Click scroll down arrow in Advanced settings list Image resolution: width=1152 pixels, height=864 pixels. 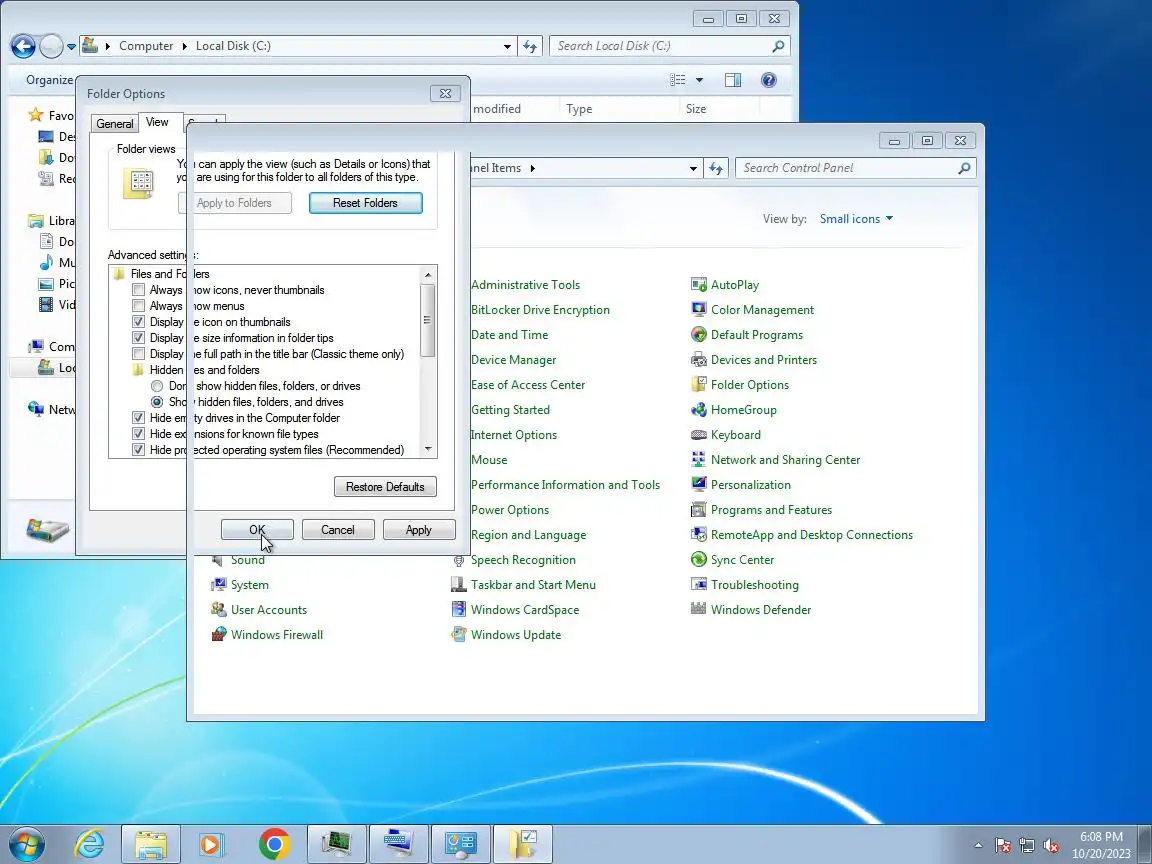pos(428,449)
